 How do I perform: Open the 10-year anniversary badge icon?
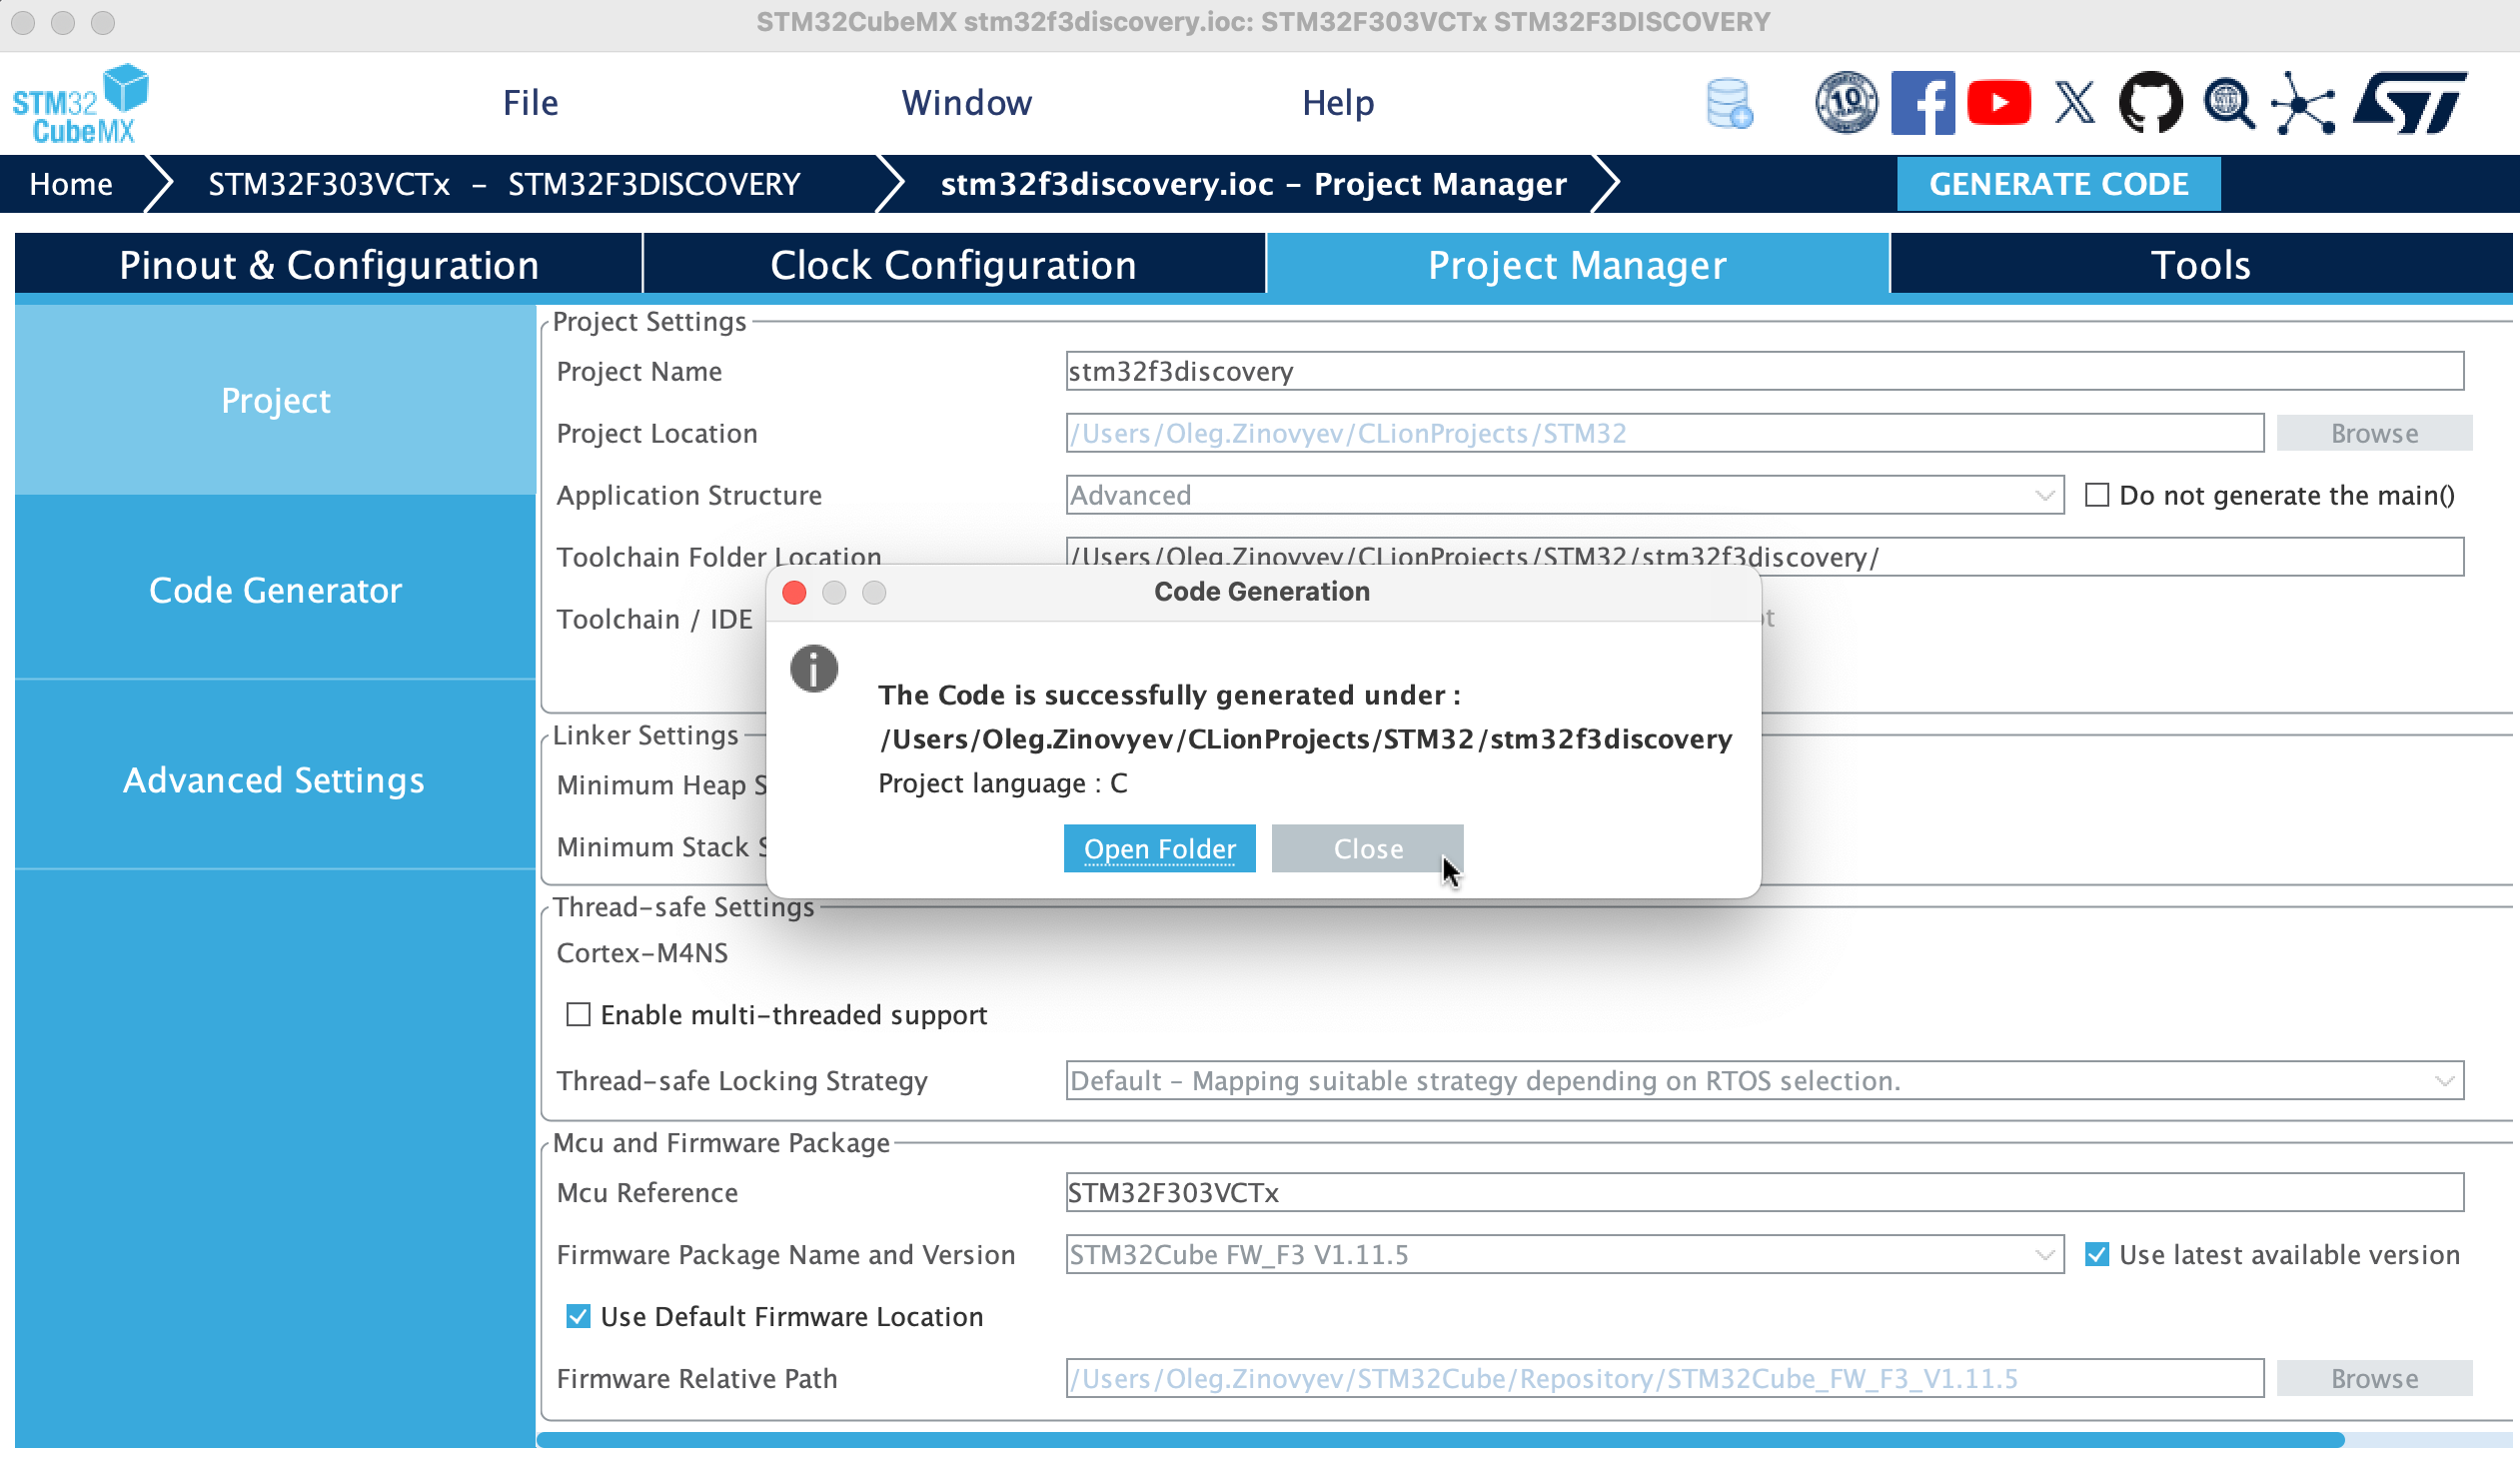coord(1845,103)
